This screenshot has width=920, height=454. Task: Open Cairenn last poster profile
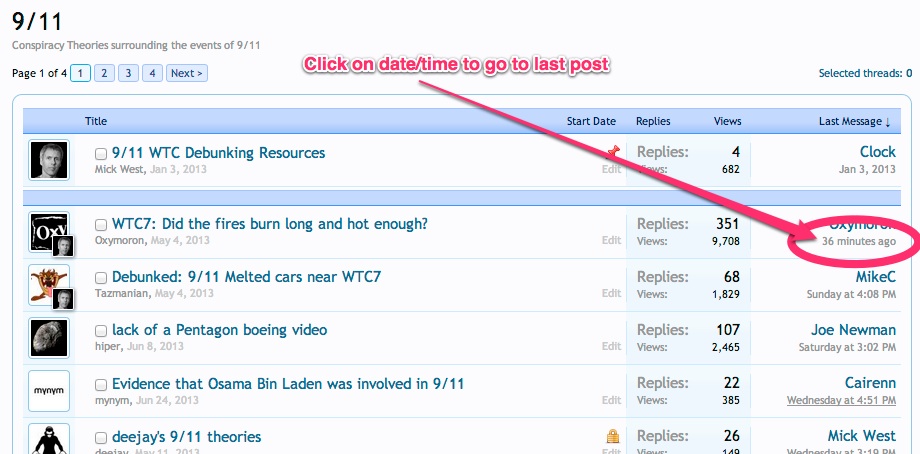(x=870, y=383)
